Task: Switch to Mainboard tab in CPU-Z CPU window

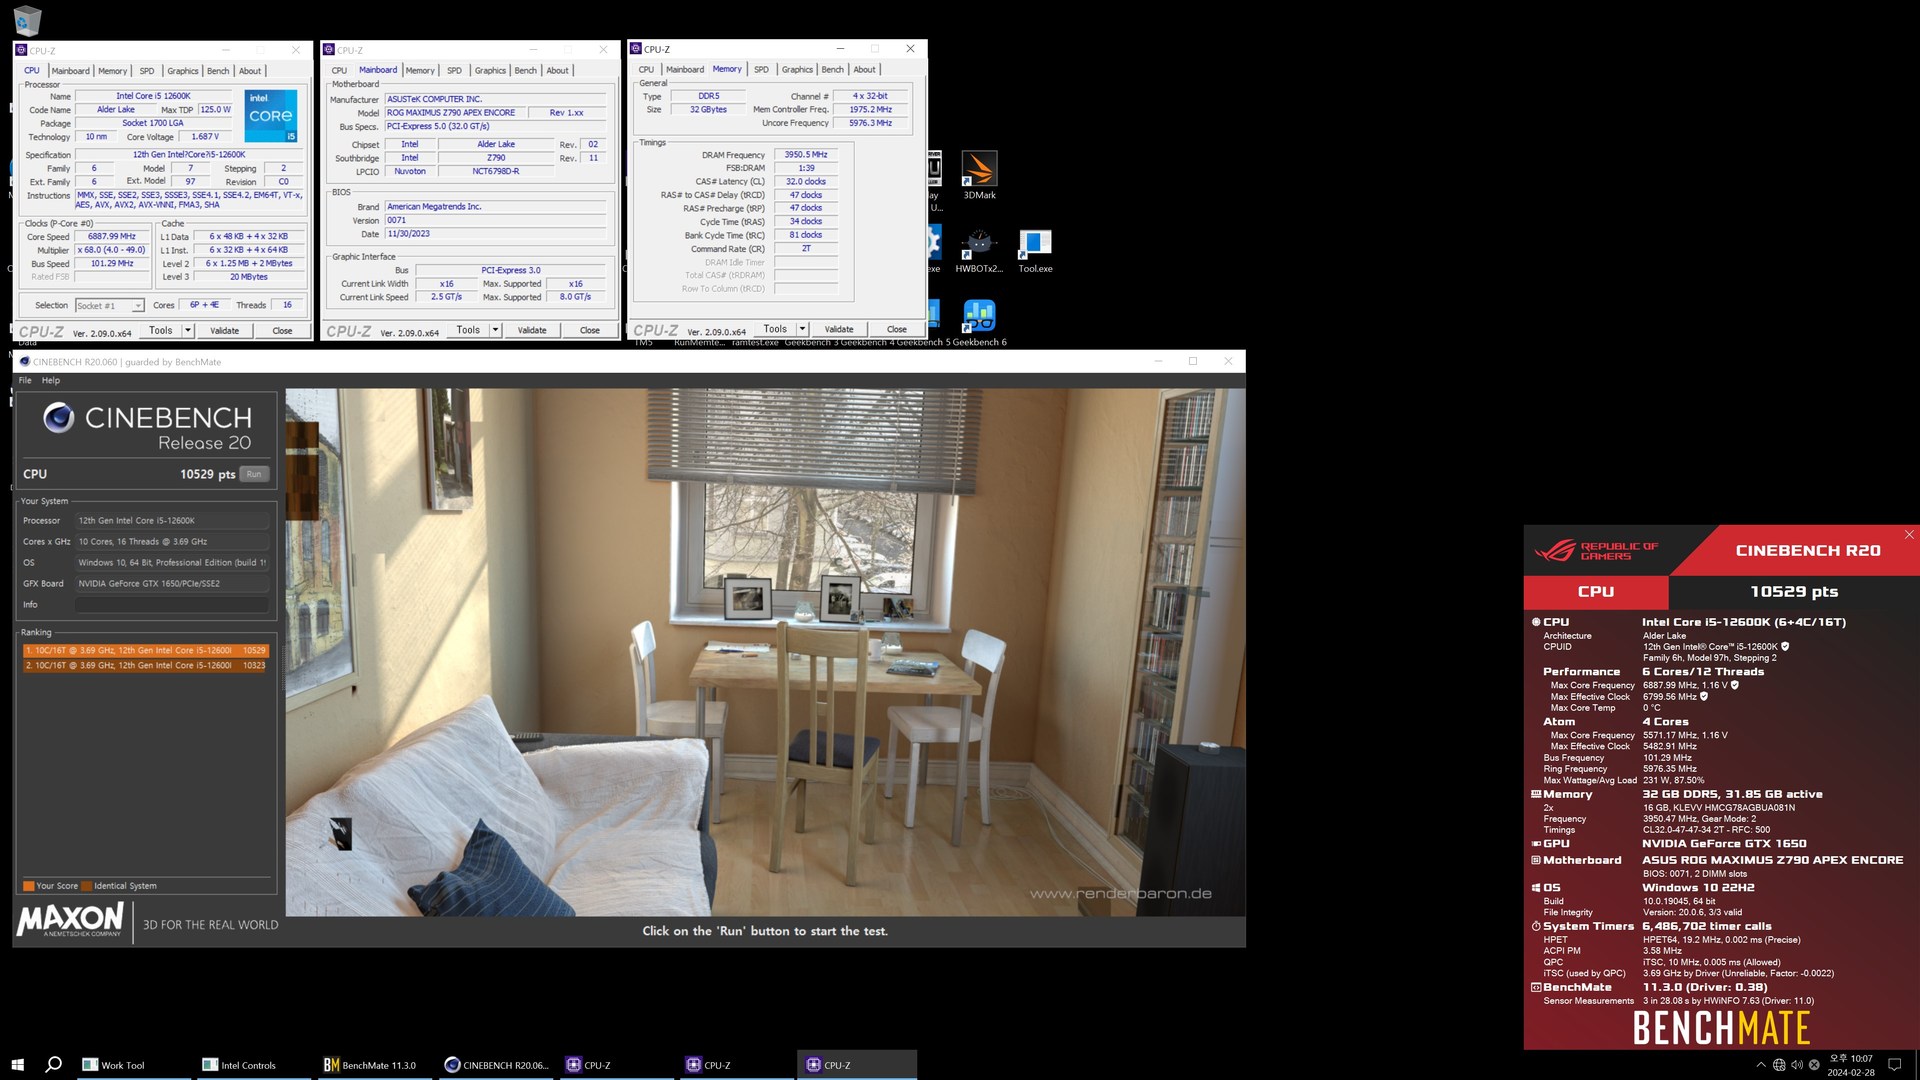Action: tap(70, 71)
